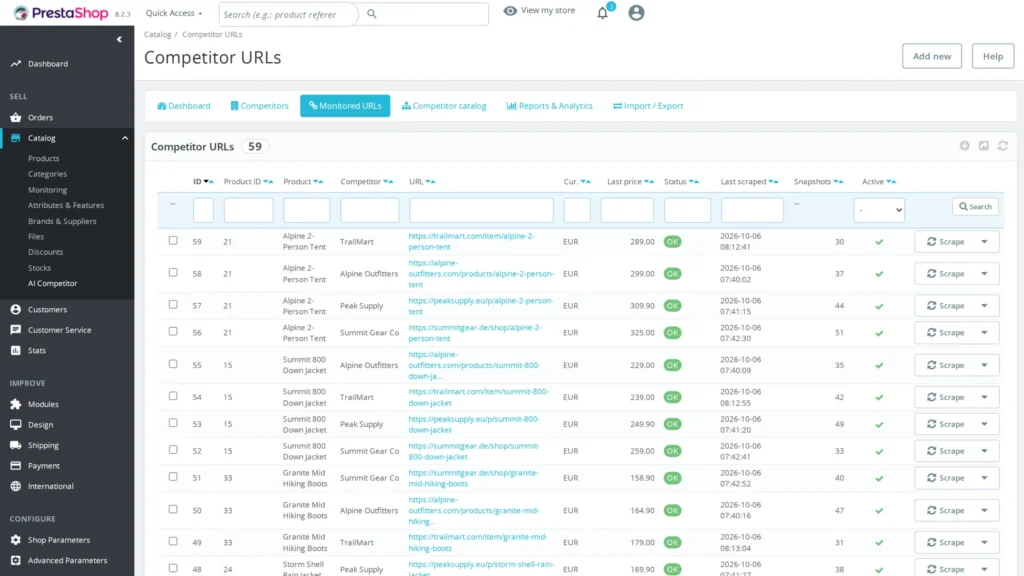Image resolution: width=1024 pixels, height=576 pixels.
Task: Click the export list icon in panel header
Action: pos(984,146)
